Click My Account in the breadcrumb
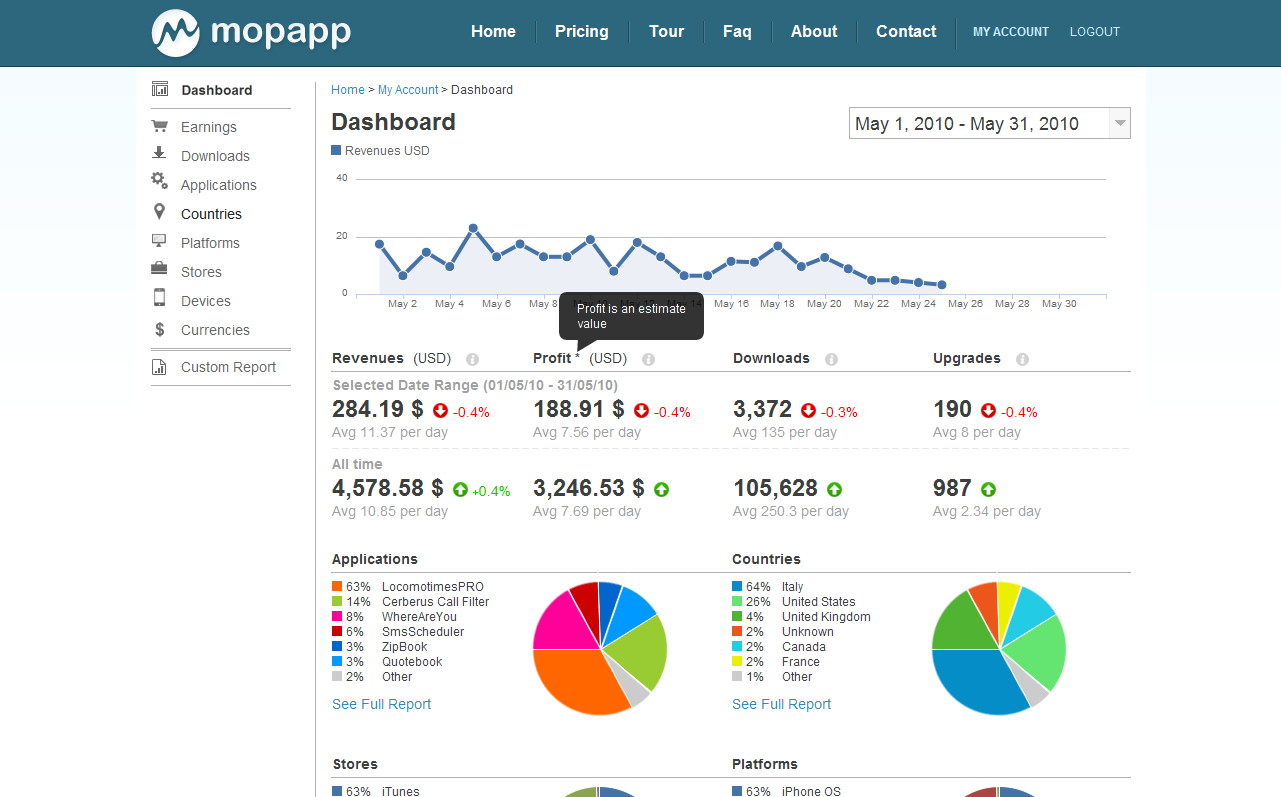This screenshot has width=1281, height=797. click(408, 90)
